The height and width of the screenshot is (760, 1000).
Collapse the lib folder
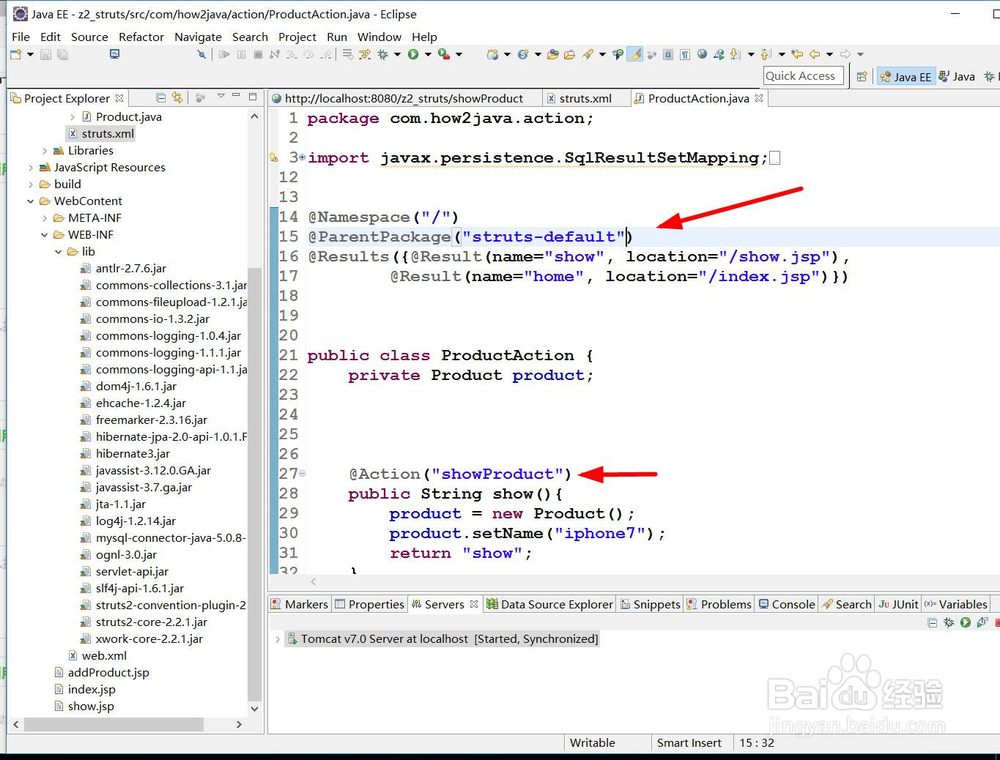click(58, 251)
